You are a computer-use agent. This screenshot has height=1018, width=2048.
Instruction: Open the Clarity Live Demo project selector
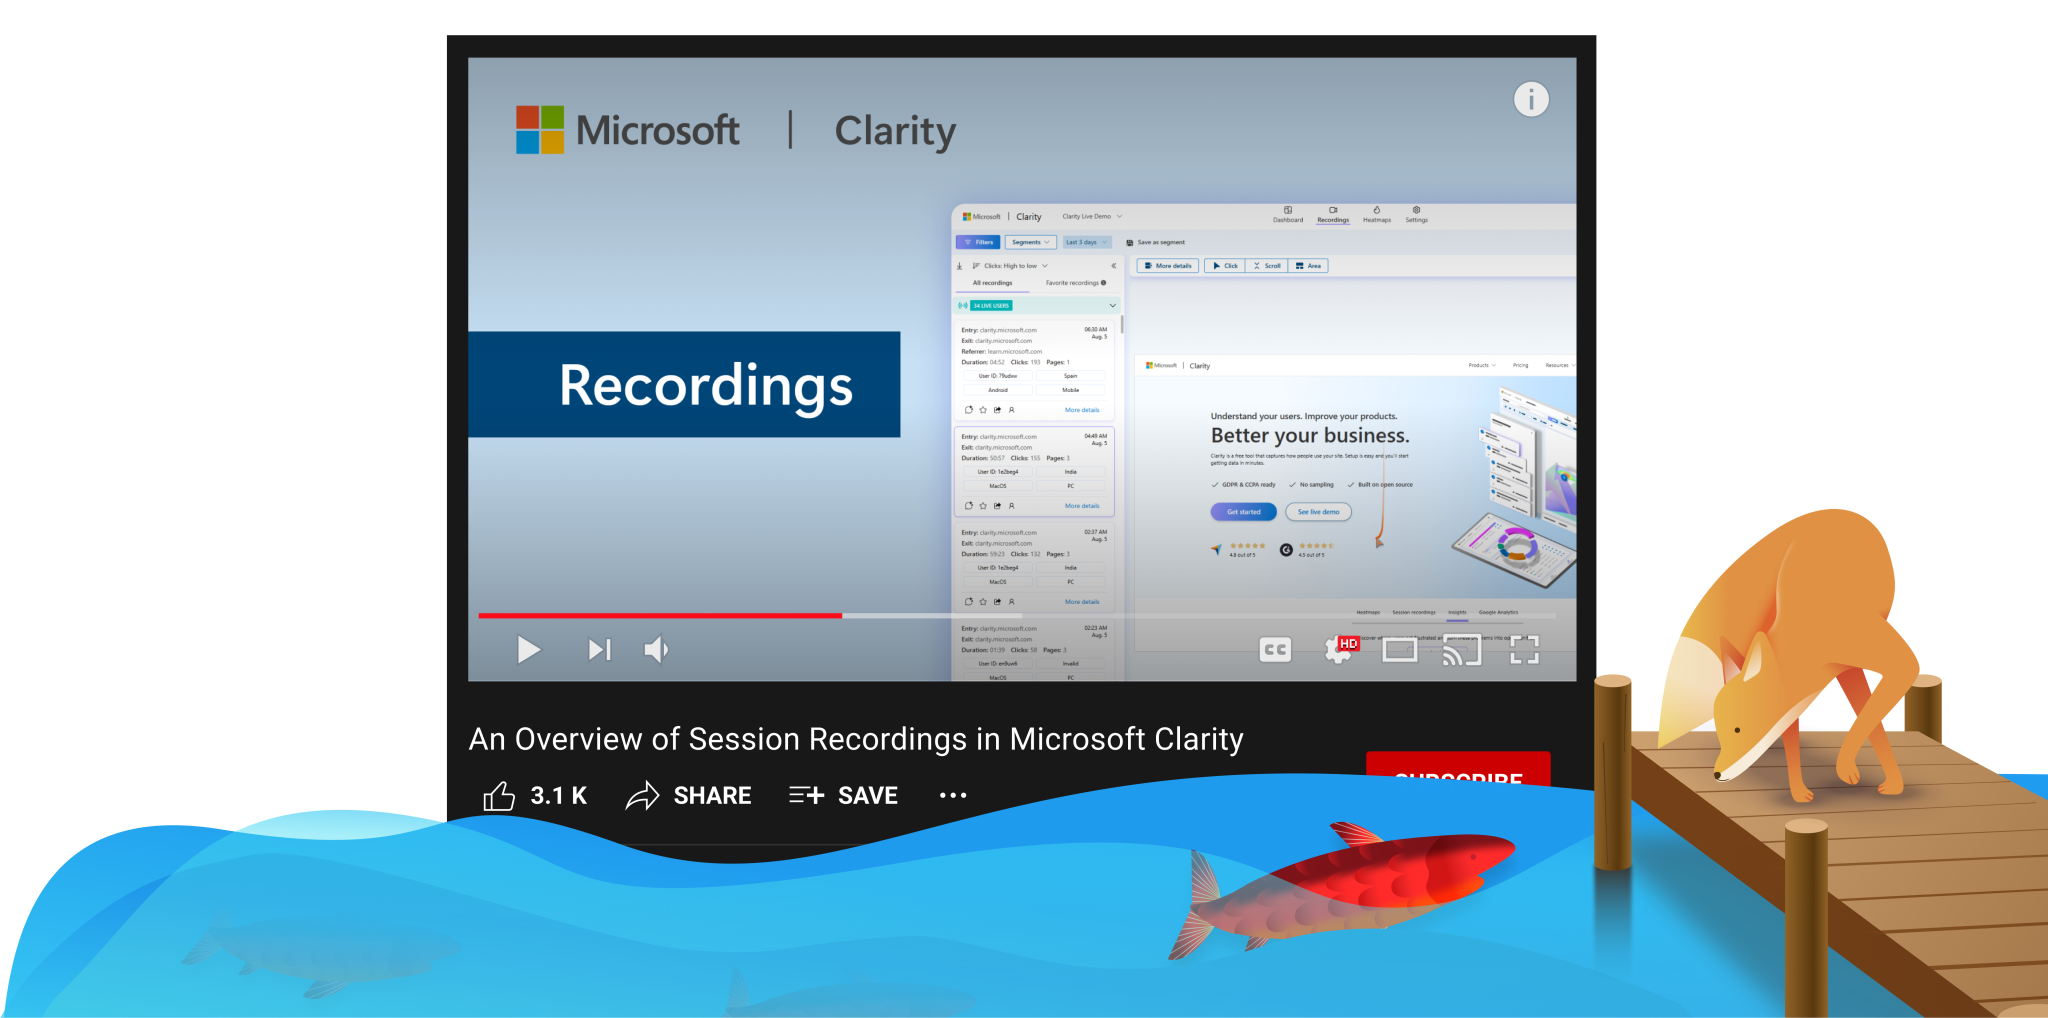coord(1089,216)
